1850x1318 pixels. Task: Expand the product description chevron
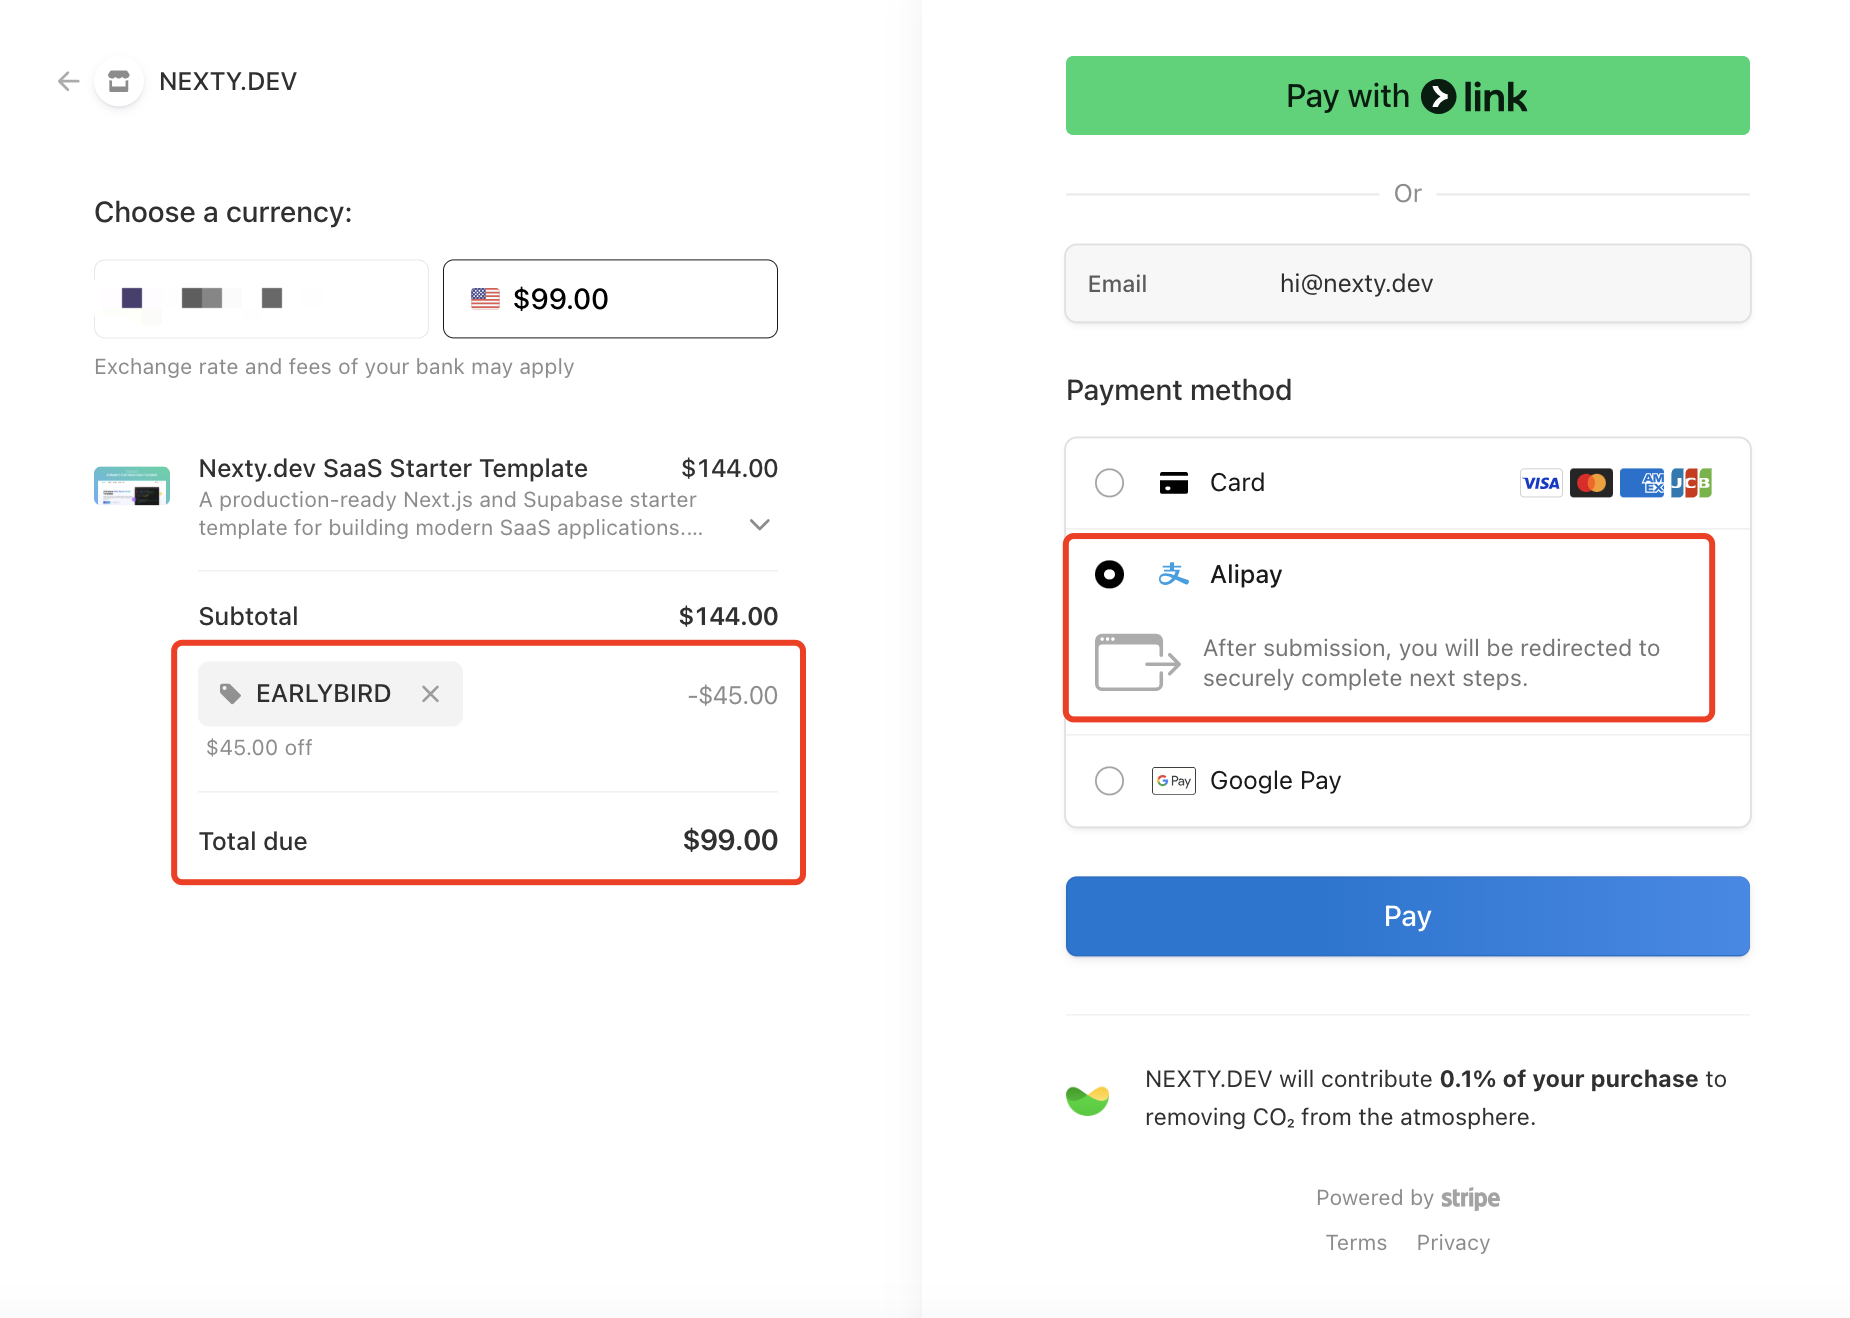pos(760,525)
